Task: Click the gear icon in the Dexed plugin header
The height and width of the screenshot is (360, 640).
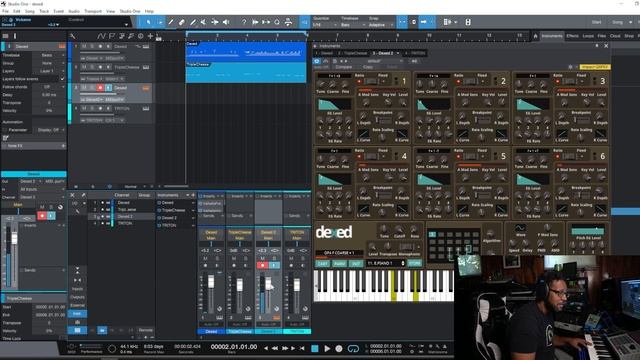Action: 570,67
